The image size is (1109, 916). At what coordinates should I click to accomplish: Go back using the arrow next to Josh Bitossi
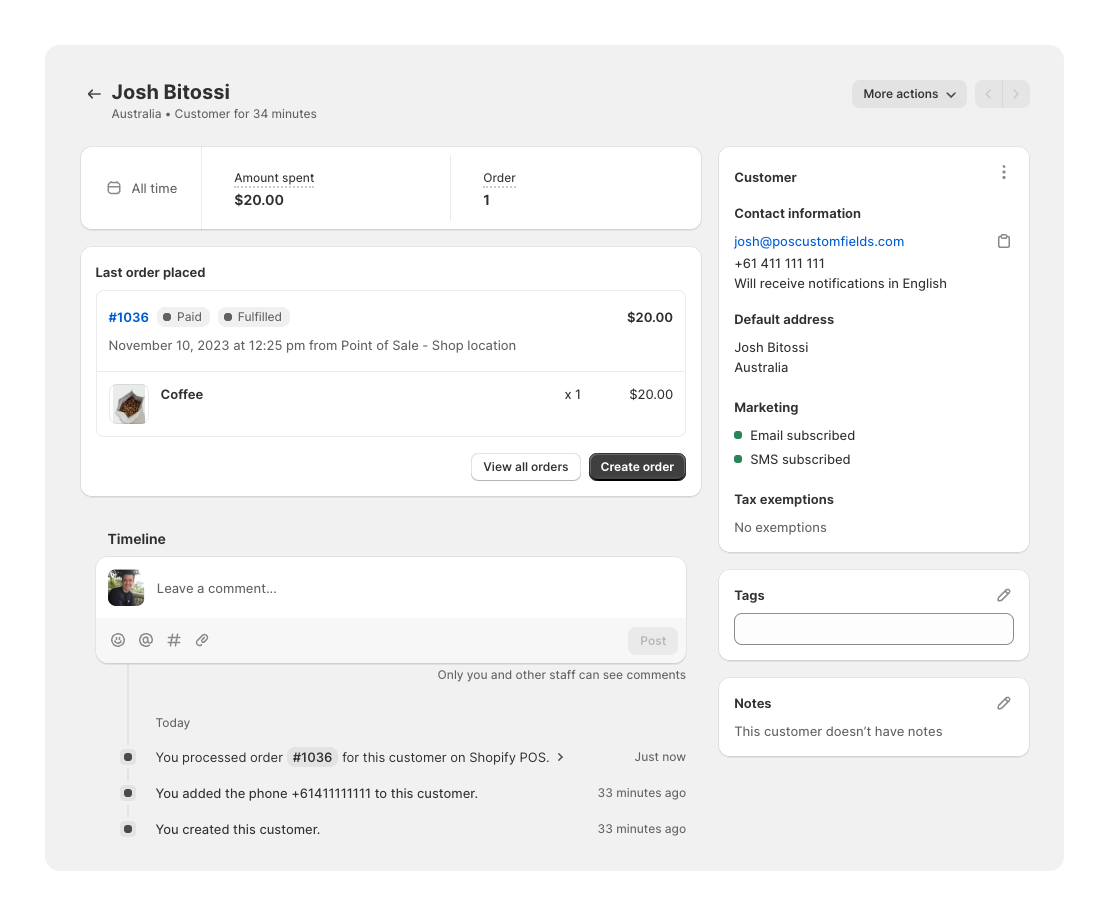93,93
